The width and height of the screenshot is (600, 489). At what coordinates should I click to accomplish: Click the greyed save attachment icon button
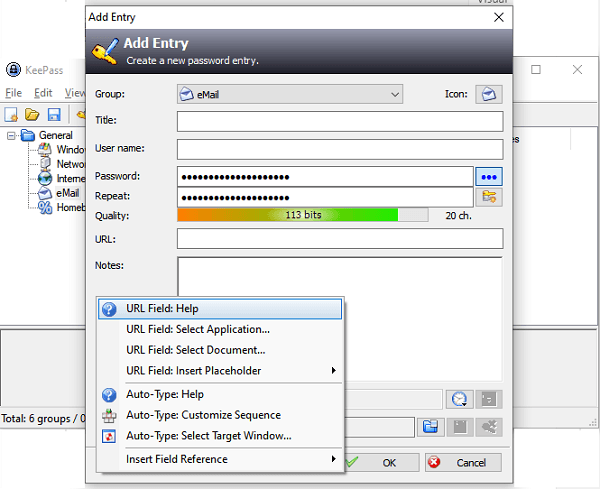click(489, 399)
